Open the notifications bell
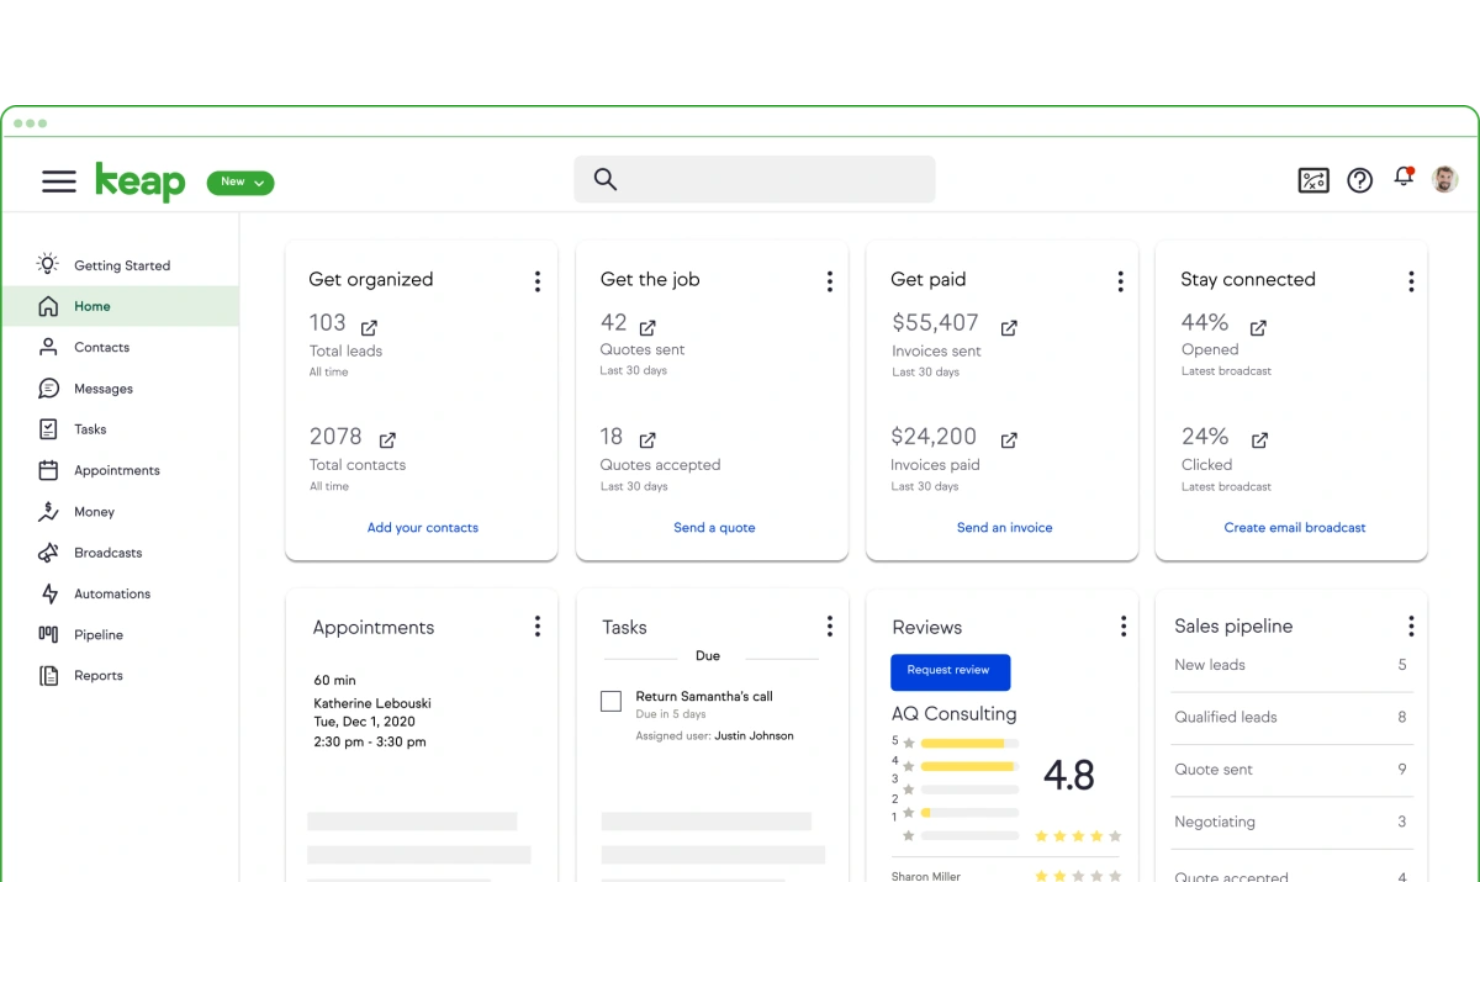 click(x=1404, y=175)
